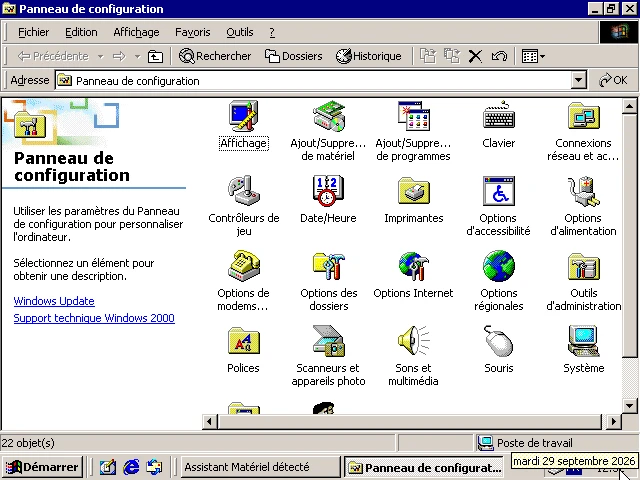This screenshot has width=640, height=480.
Task: Open the ? help menu
Action: (272, 32)
